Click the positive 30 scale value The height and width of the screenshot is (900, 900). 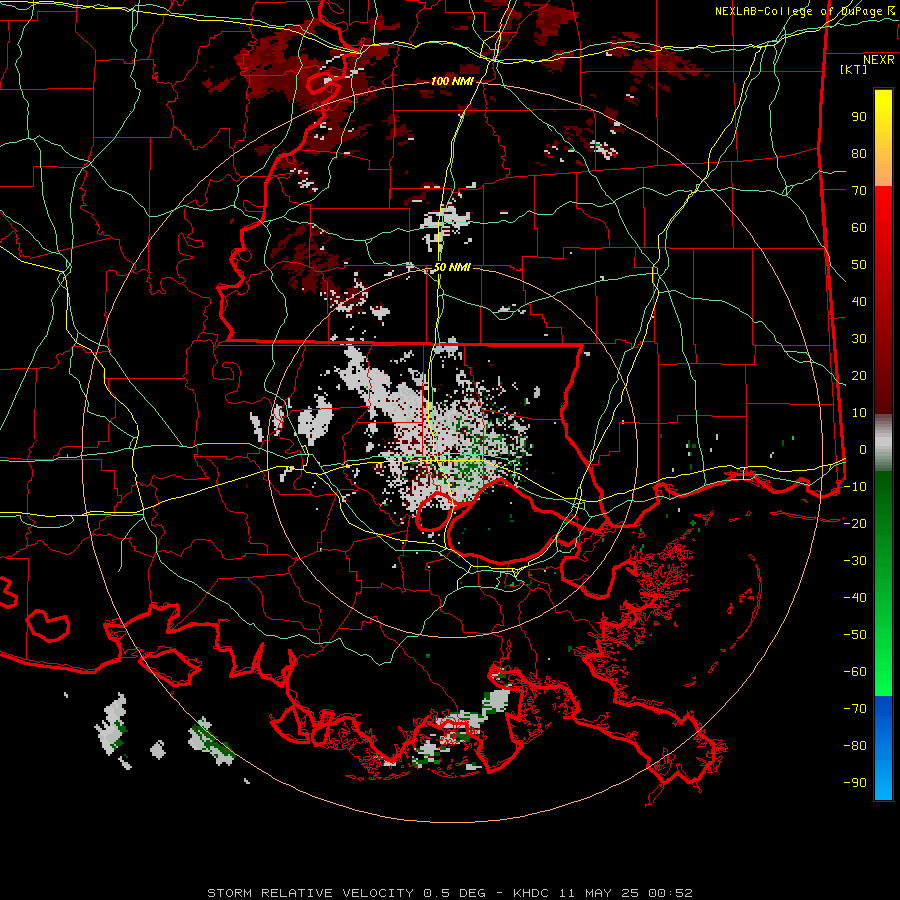(859, 339)
